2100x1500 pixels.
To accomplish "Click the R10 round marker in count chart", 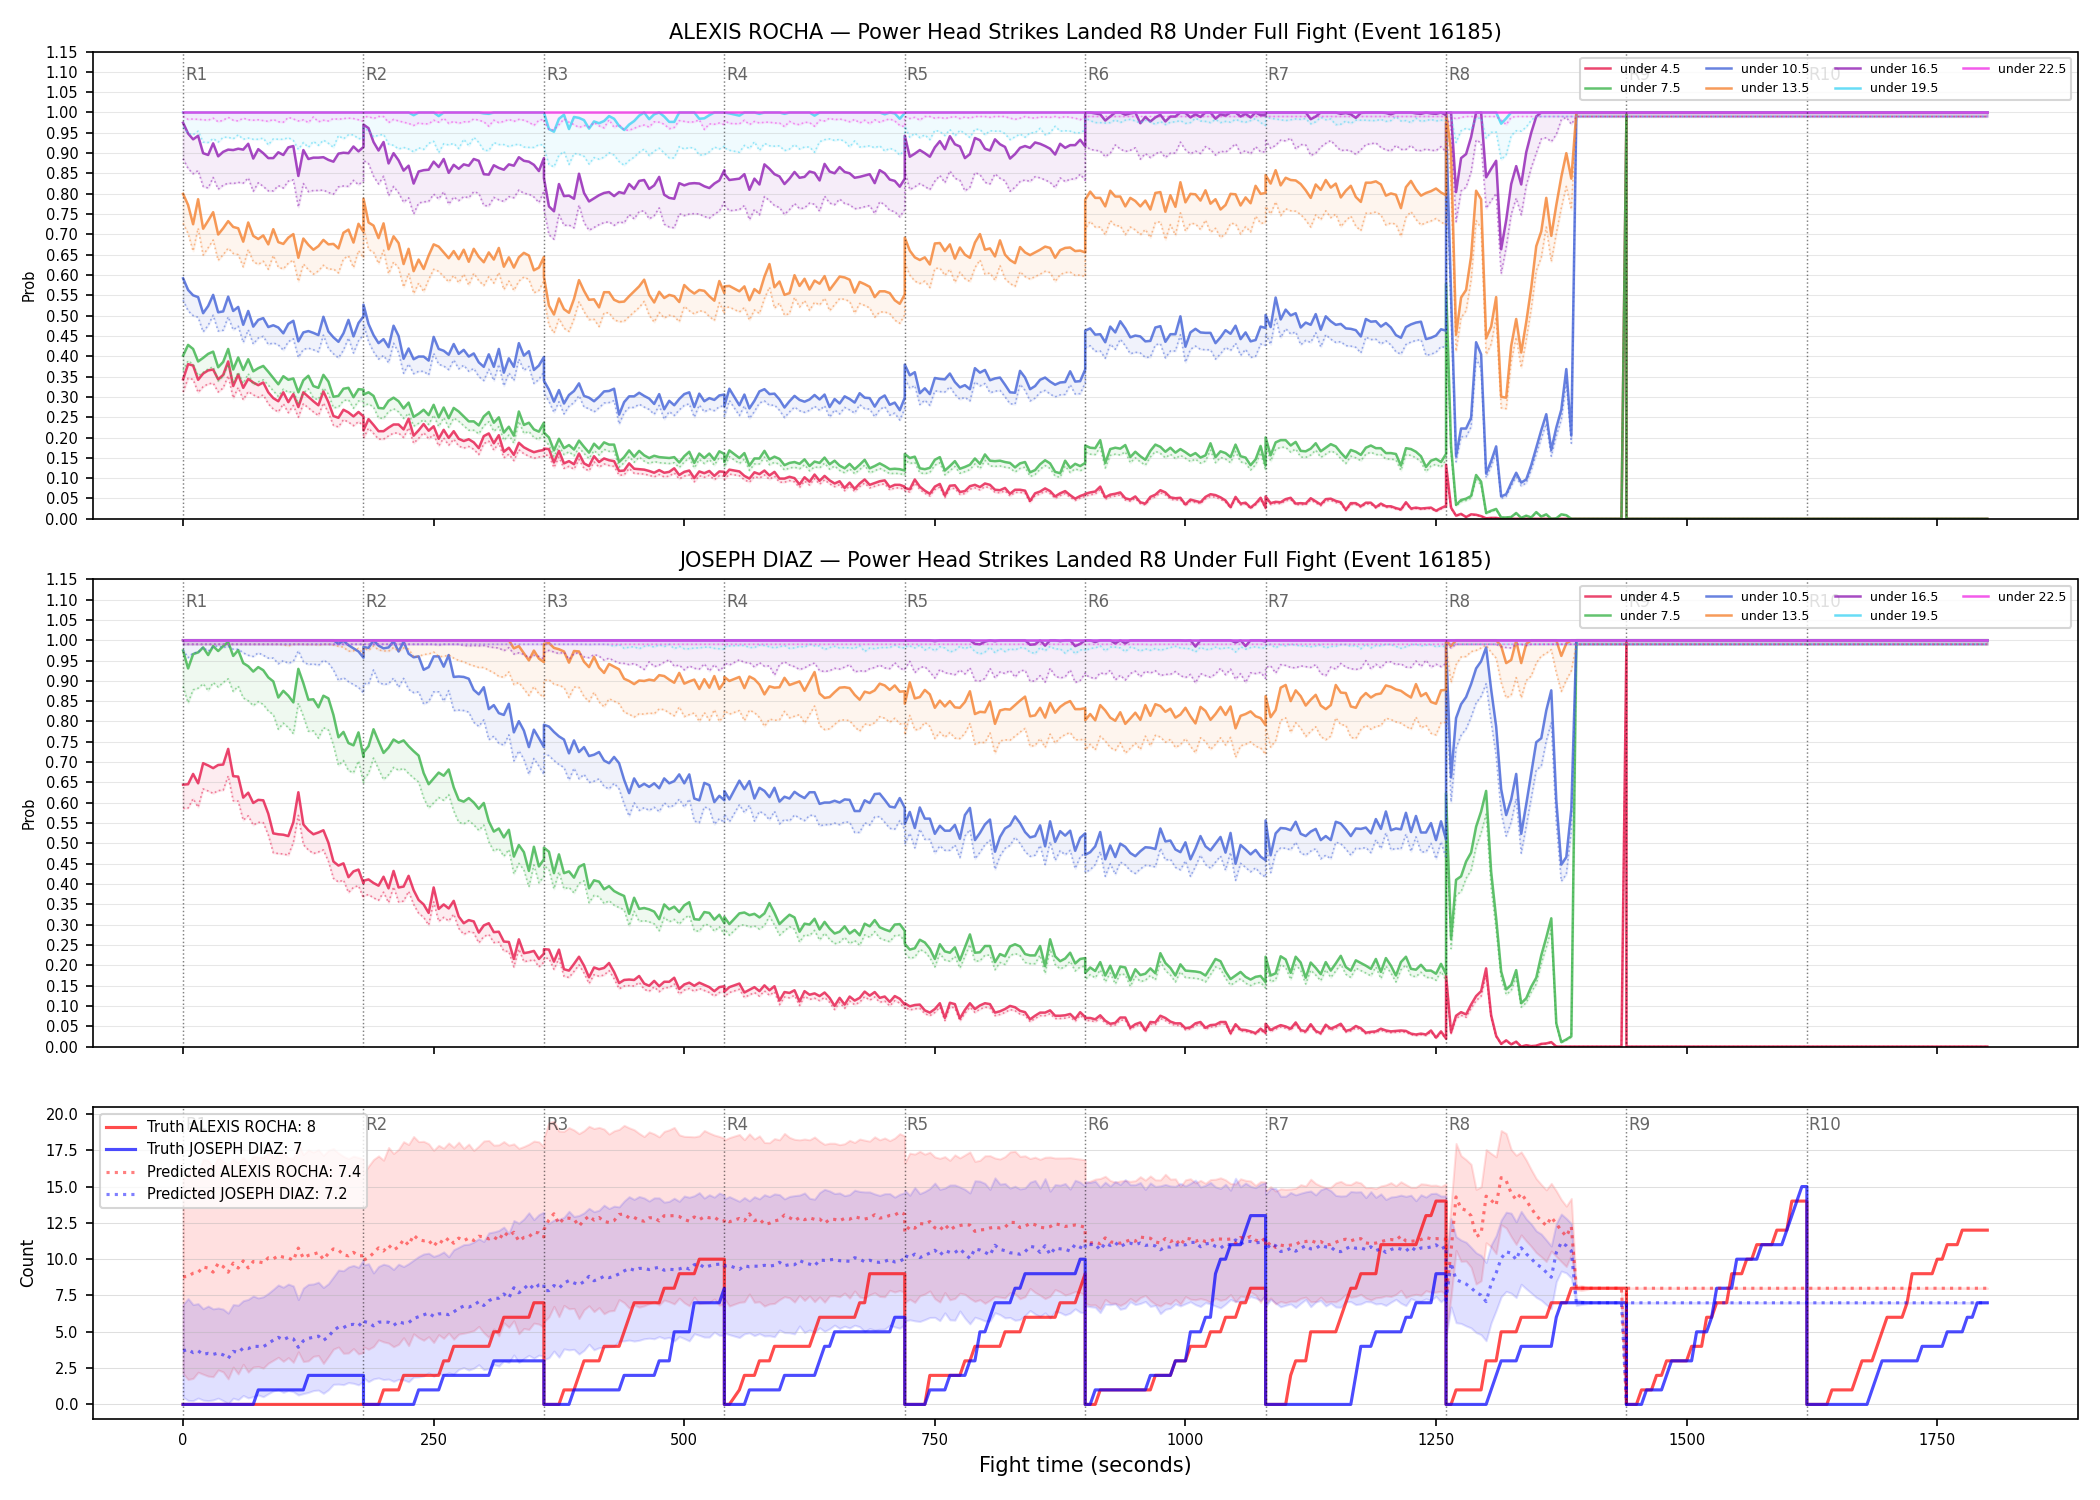I will [1824, 1124].
